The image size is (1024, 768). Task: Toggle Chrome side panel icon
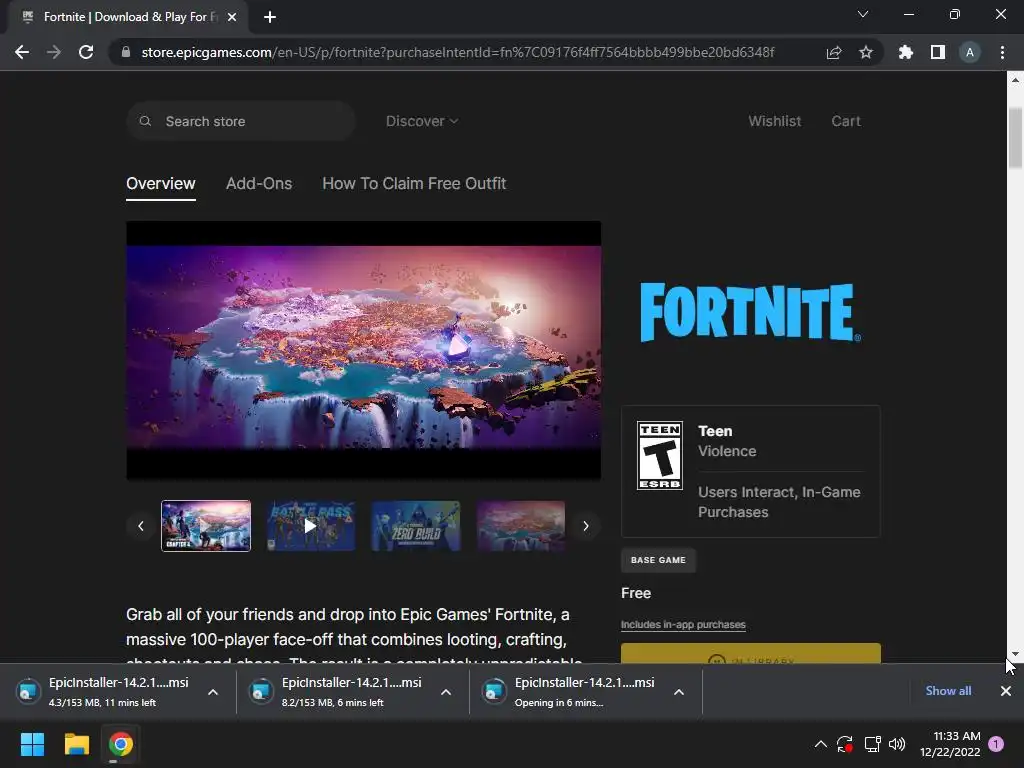point(938,52)
